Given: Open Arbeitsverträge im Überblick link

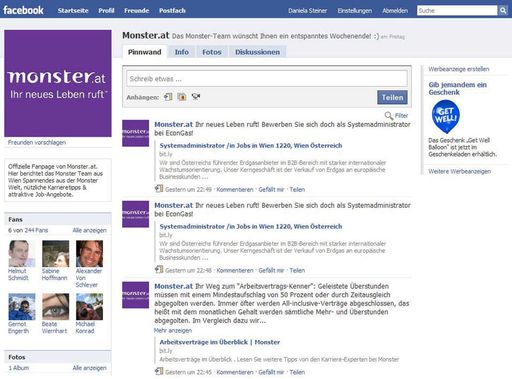Looking at the screenshot, I should tap(220, 342).
